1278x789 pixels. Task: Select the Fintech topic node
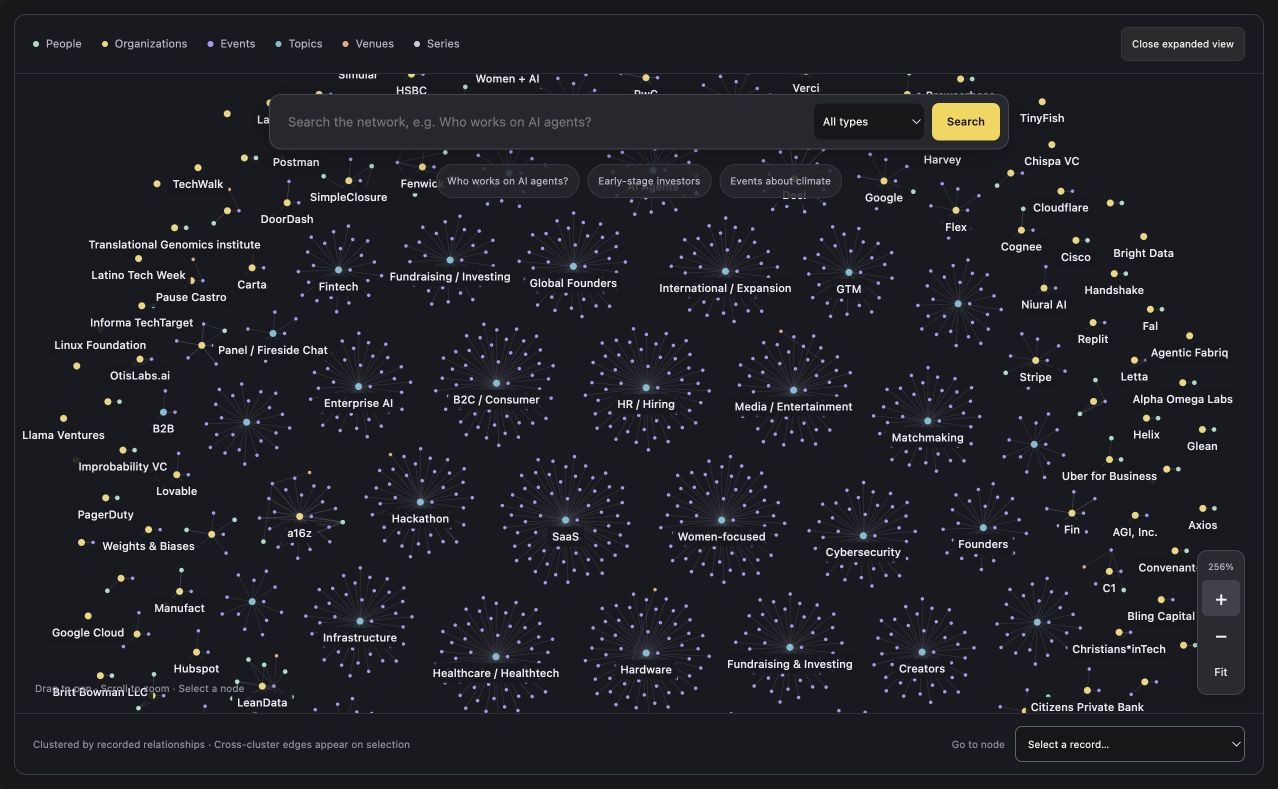click(338, 270)
